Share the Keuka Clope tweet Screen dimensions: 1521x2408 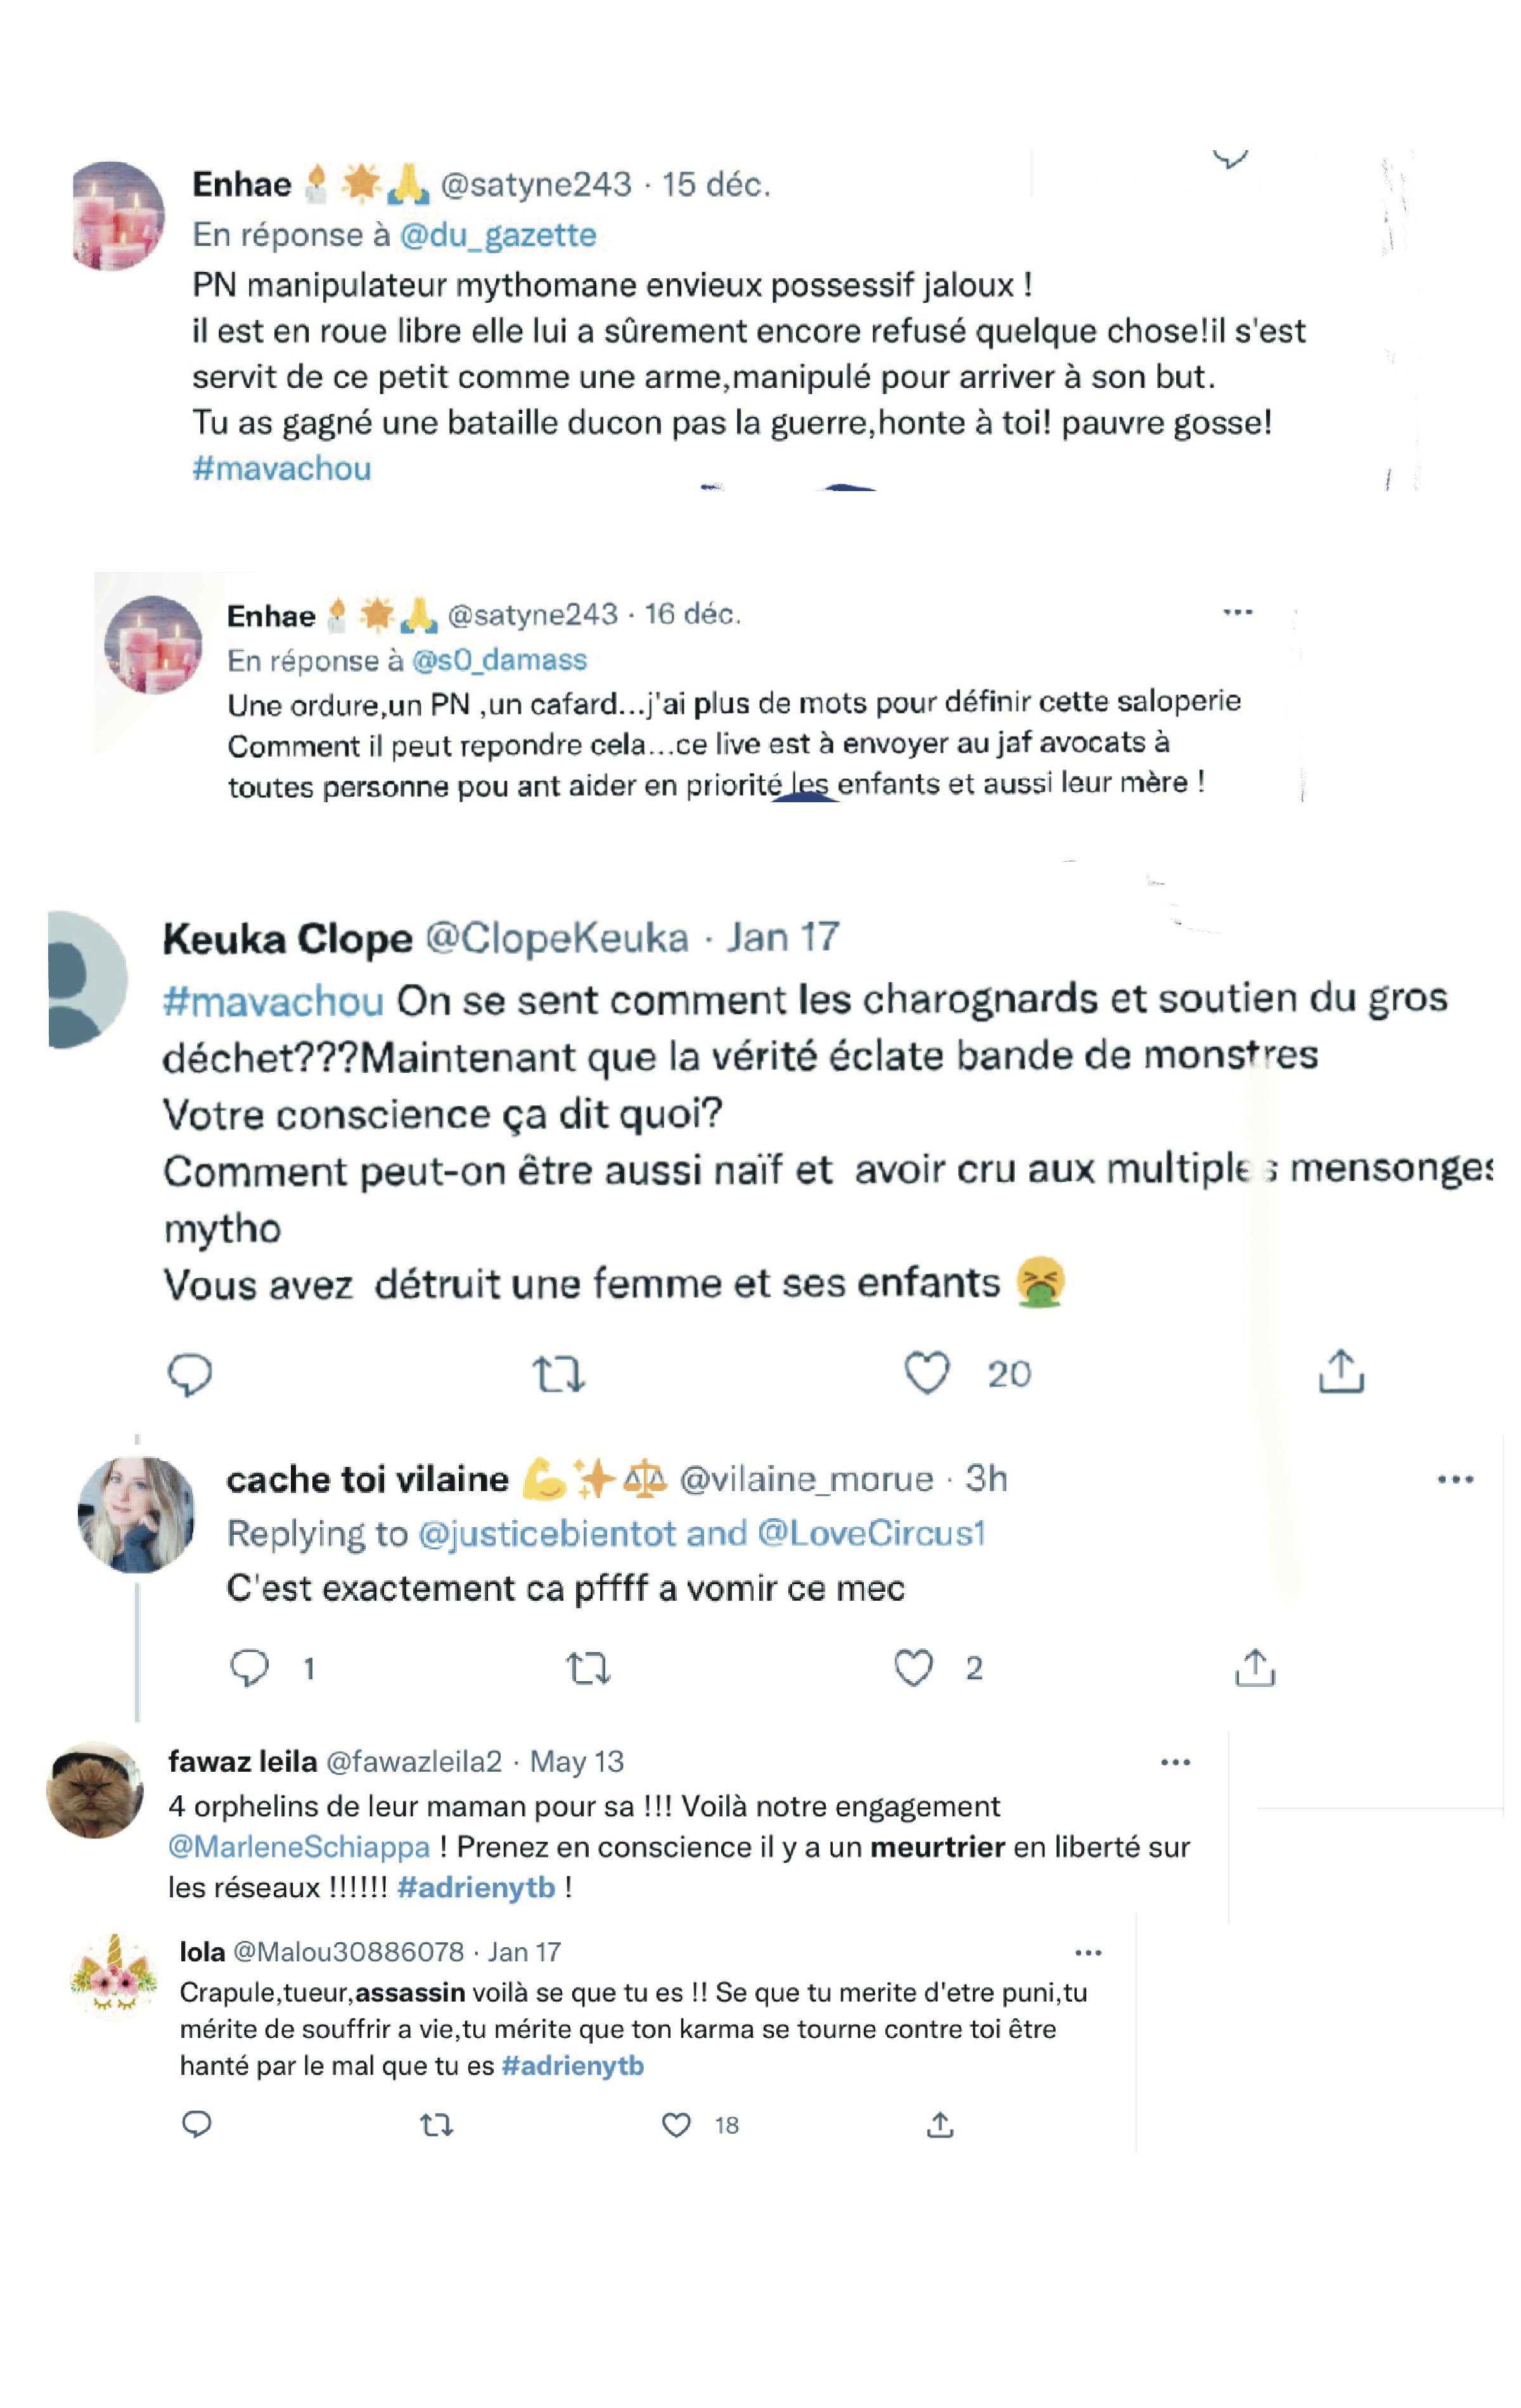click(1341, 1371)
